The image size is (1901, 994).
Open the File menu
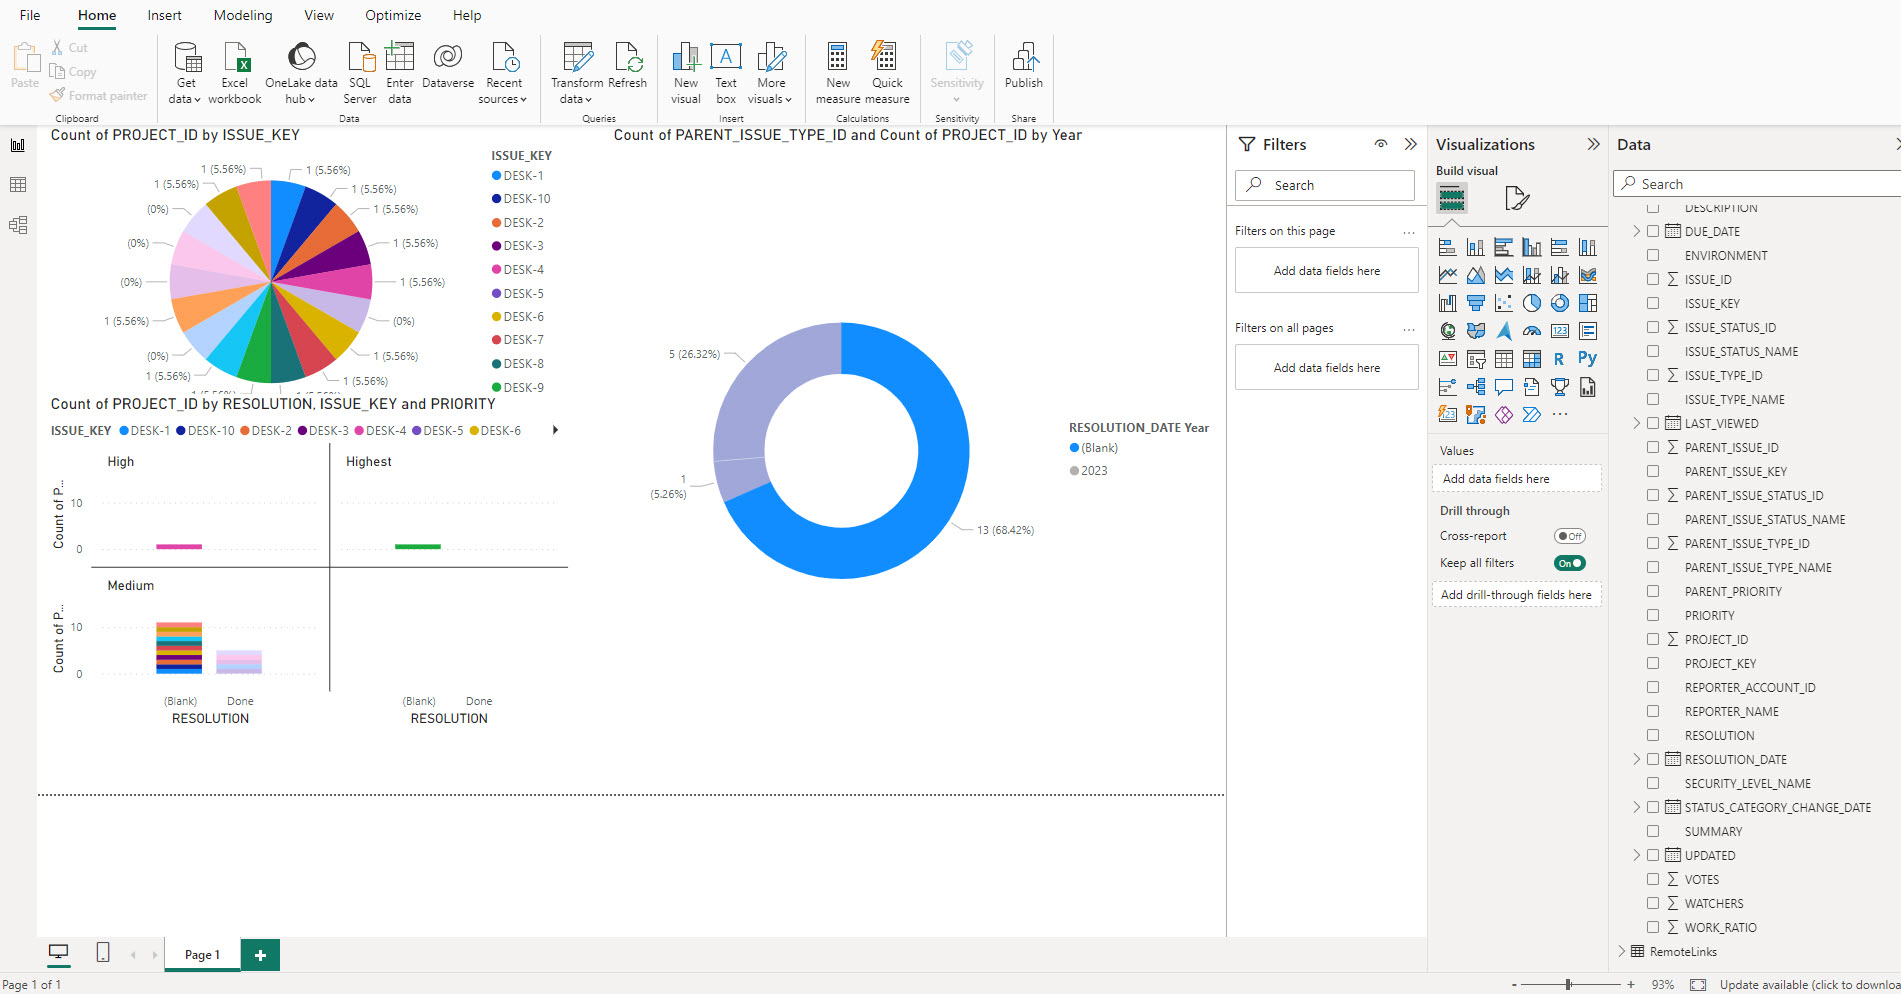point(30,15)
